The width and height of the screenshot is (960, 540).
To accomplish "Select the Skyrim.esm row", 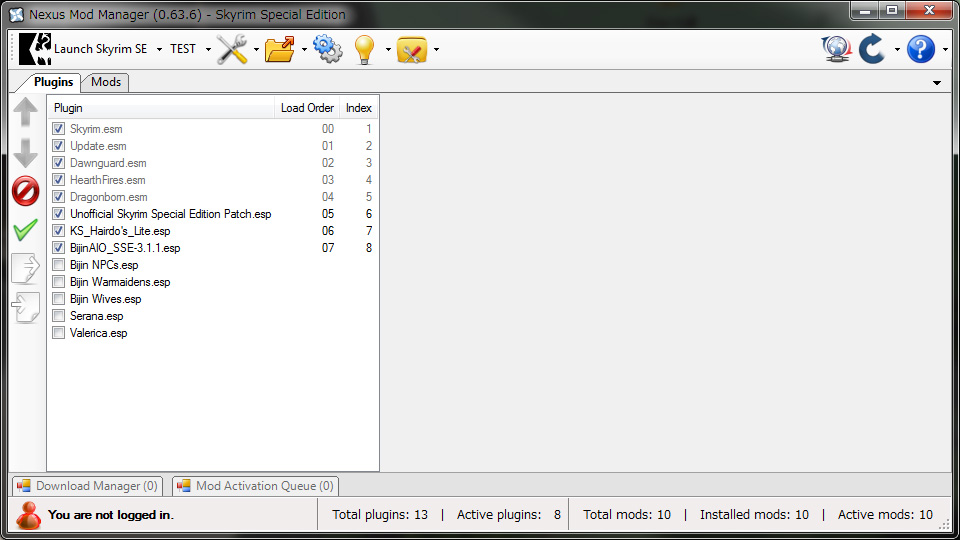I will [212, 129].
